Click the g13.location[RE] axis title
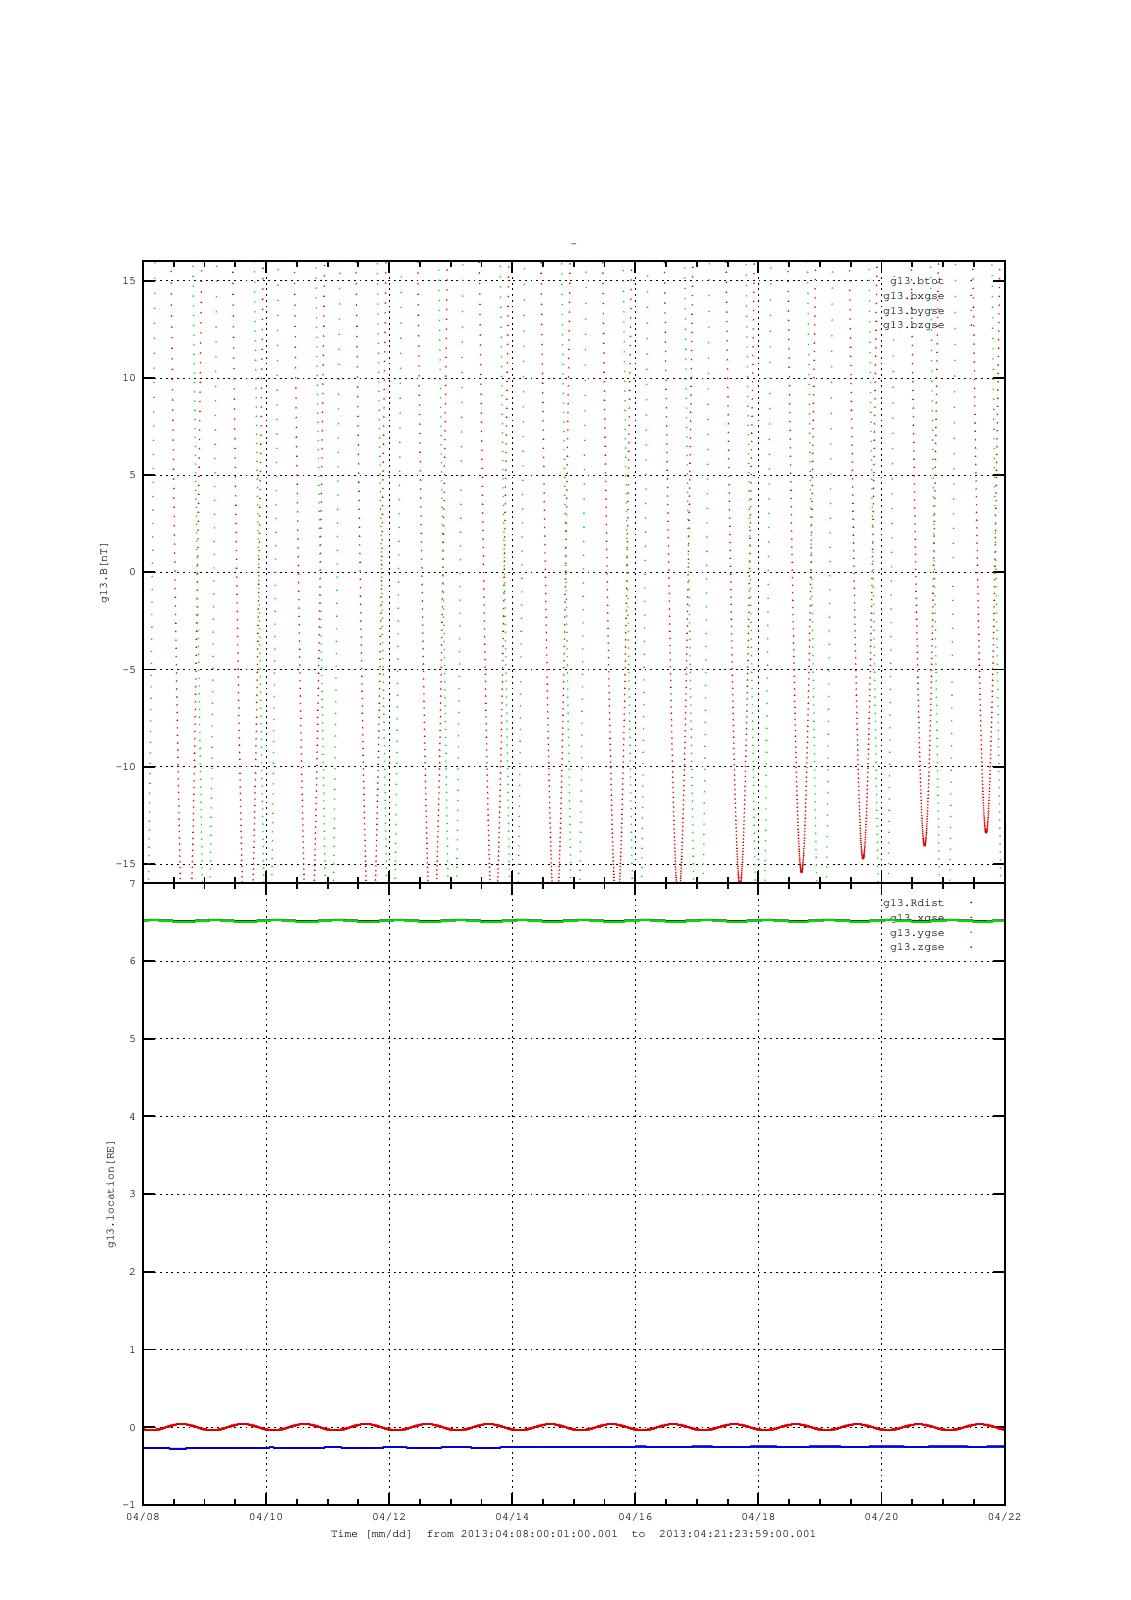1131x1600 pixels. tap(111, 1193)
